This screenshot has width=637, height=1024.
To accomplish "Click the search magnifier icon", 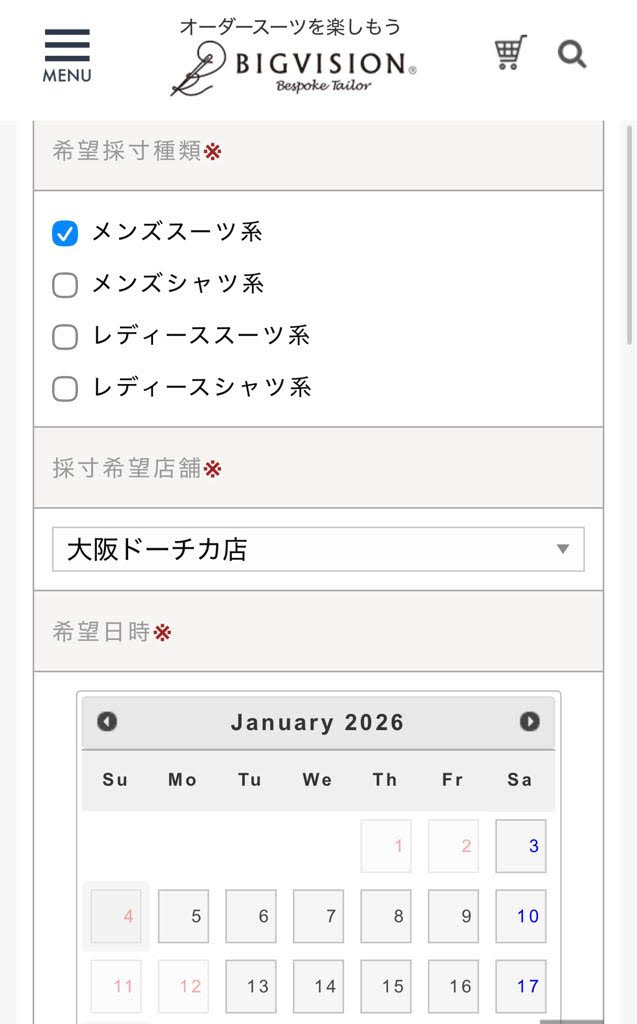I will (572, 54).
